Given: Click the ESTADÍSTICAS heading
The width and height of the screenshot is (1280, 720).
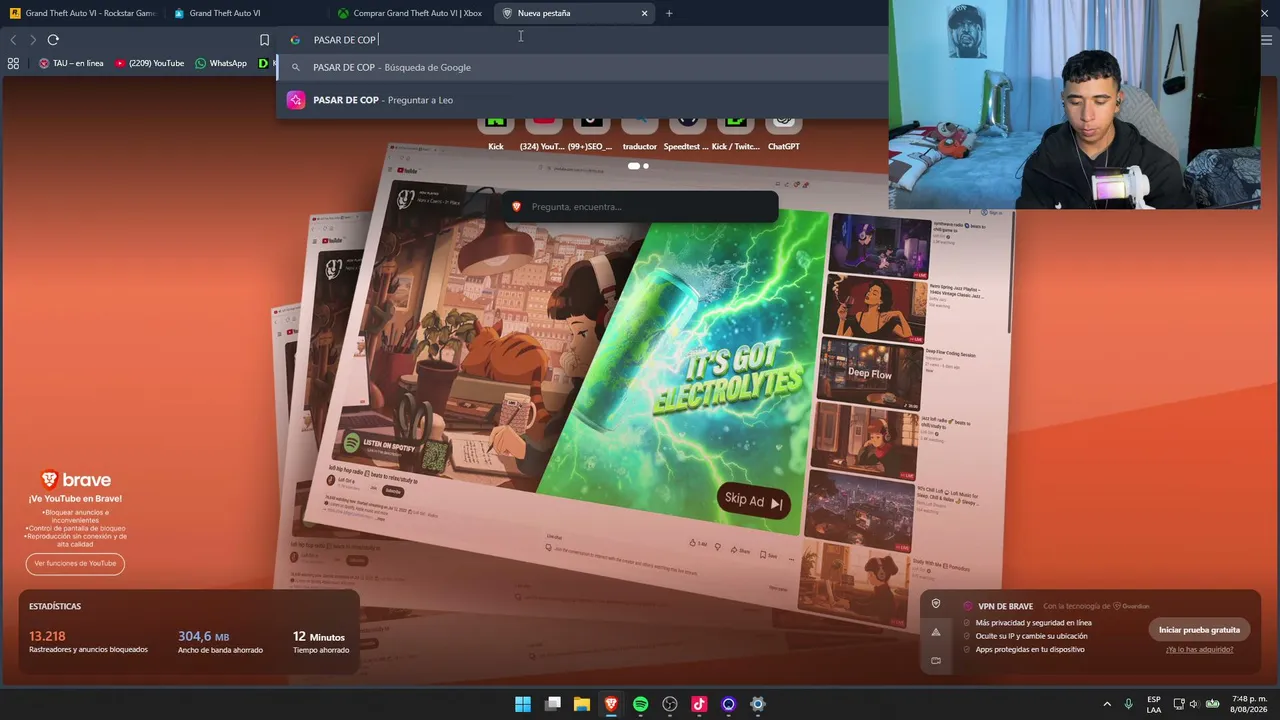Looking at the screenshot, I should coord(55,606).
